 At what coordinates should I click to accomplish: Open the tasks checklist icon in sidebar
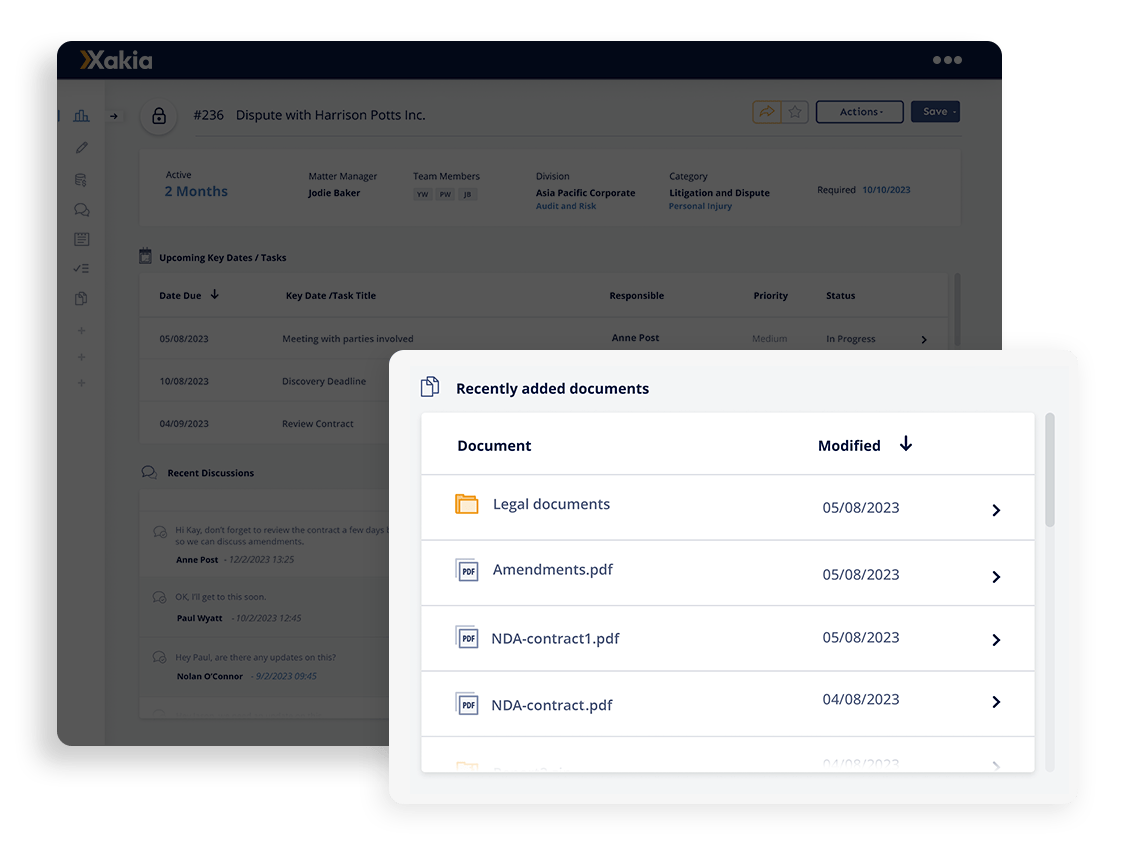point(81,268)
